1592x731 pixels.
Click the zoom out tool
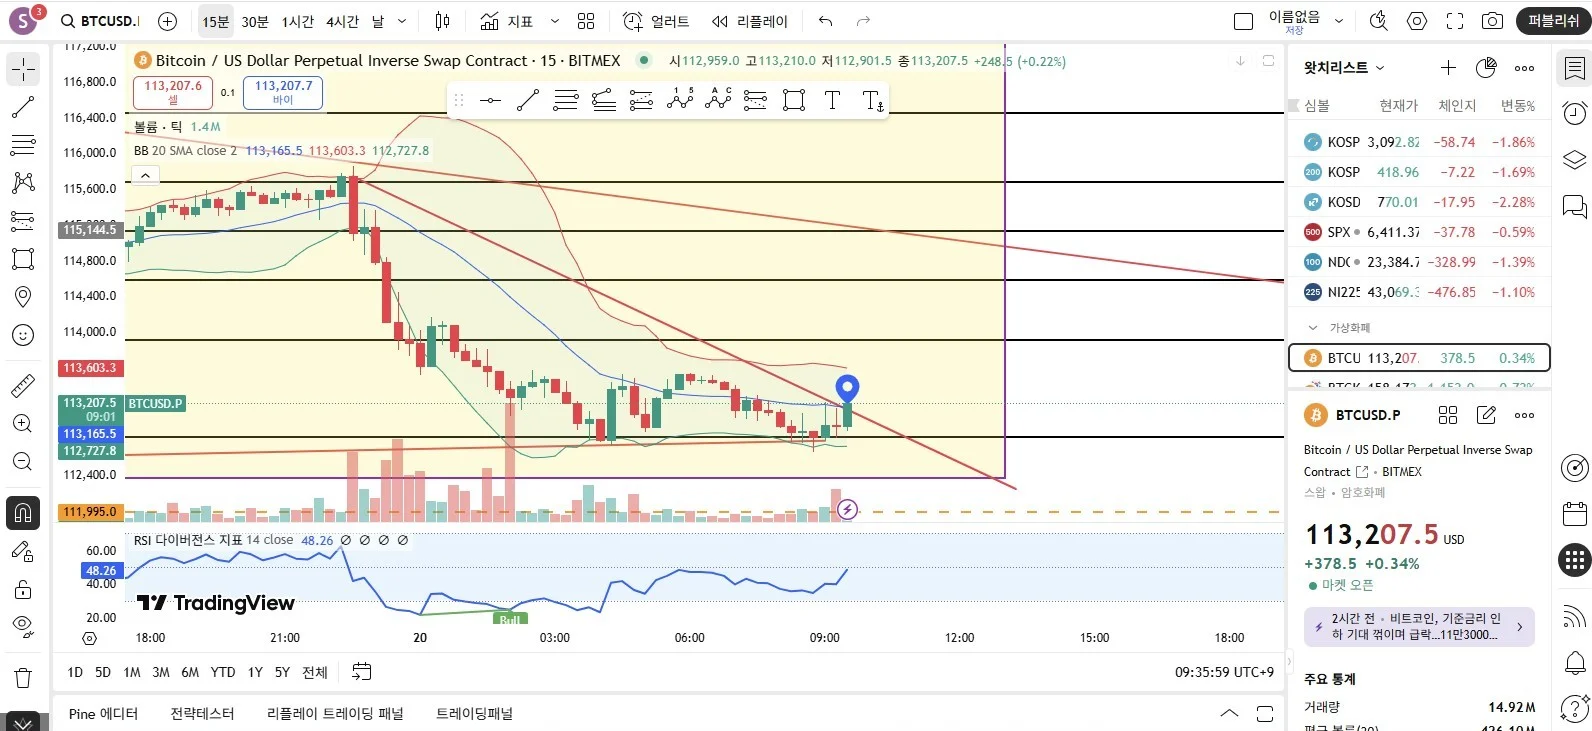point(23,461)
